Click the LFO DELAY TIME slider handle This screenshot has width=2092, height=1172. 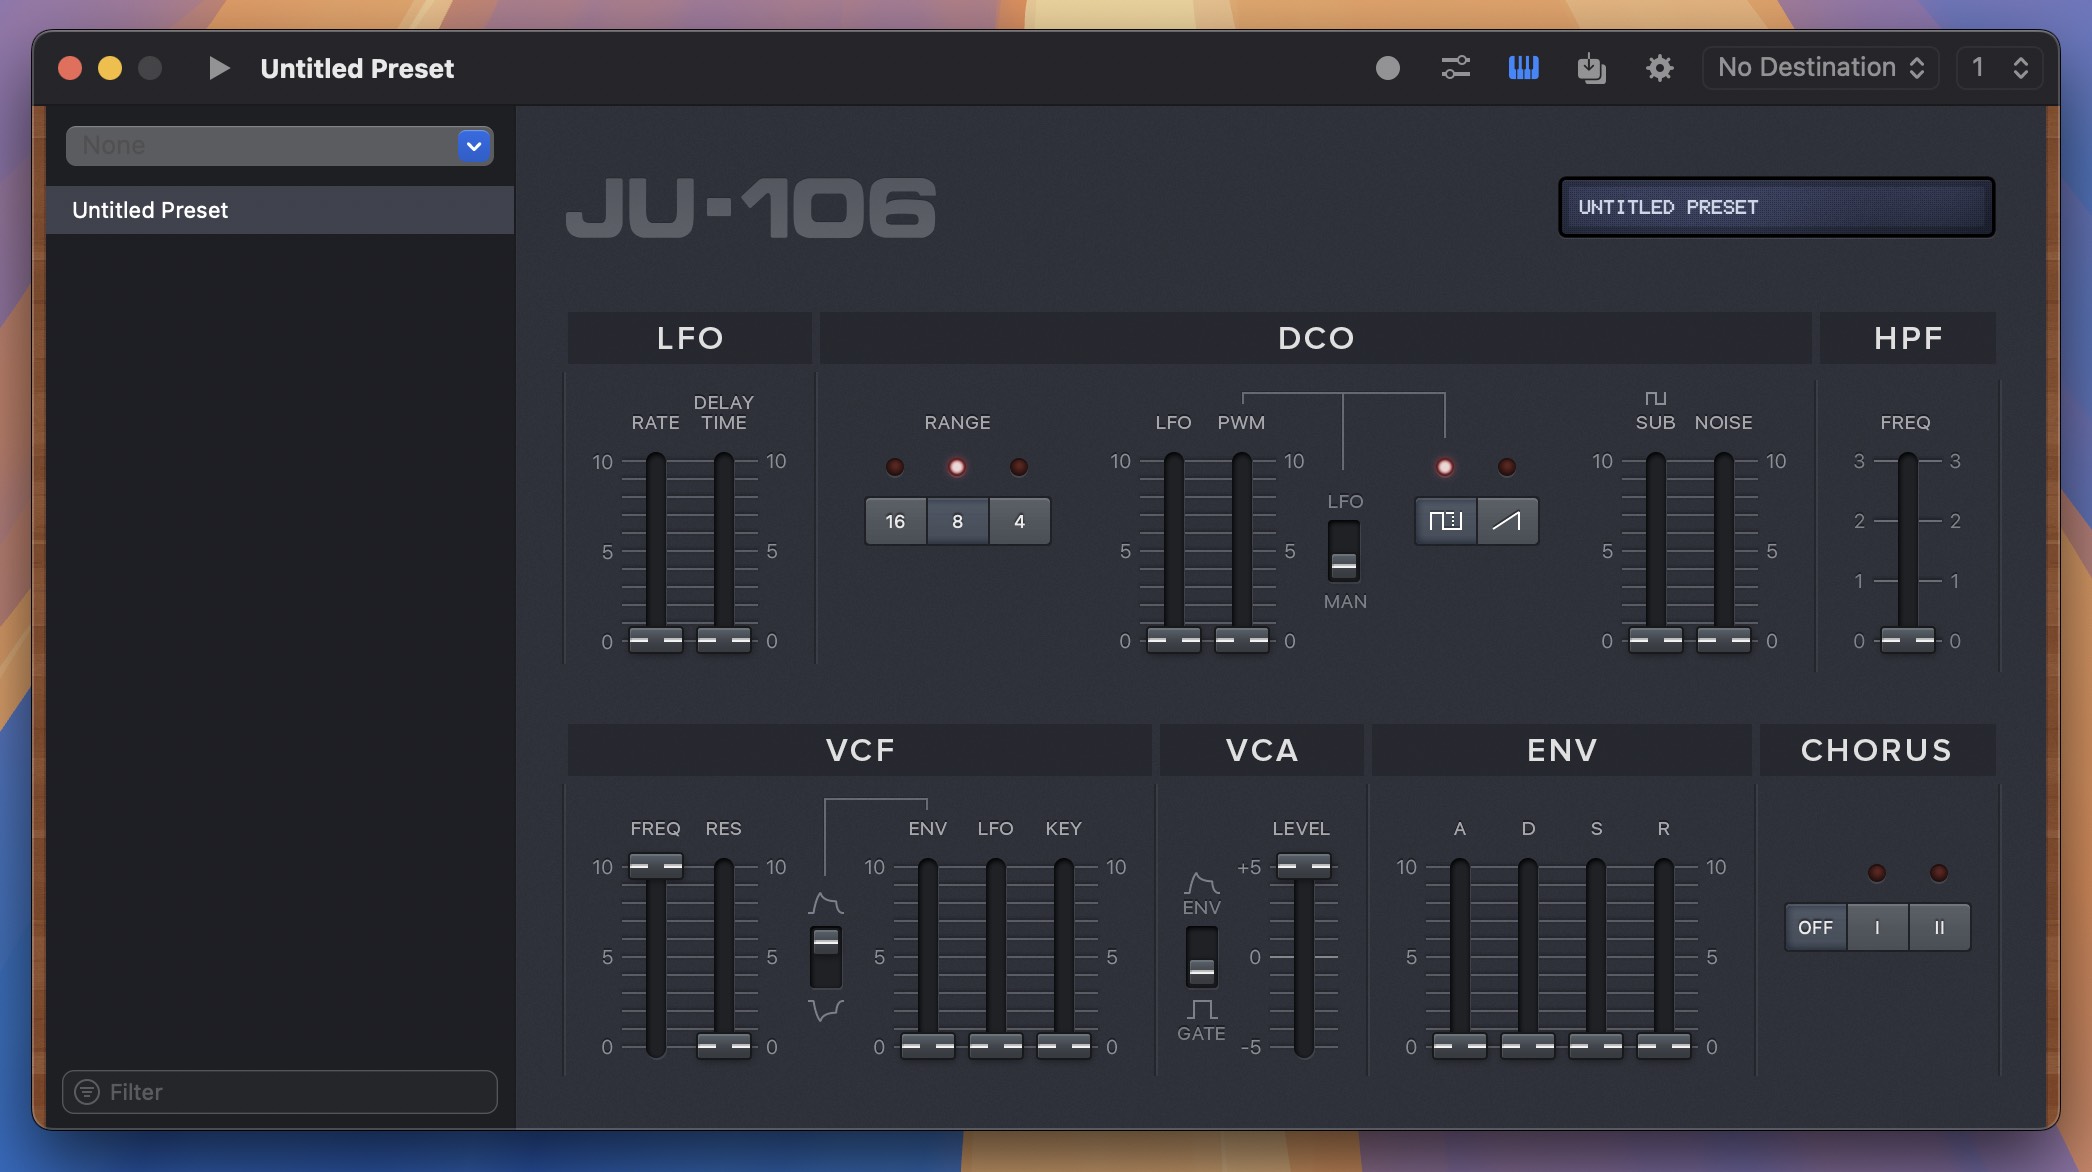click(723, 639)
